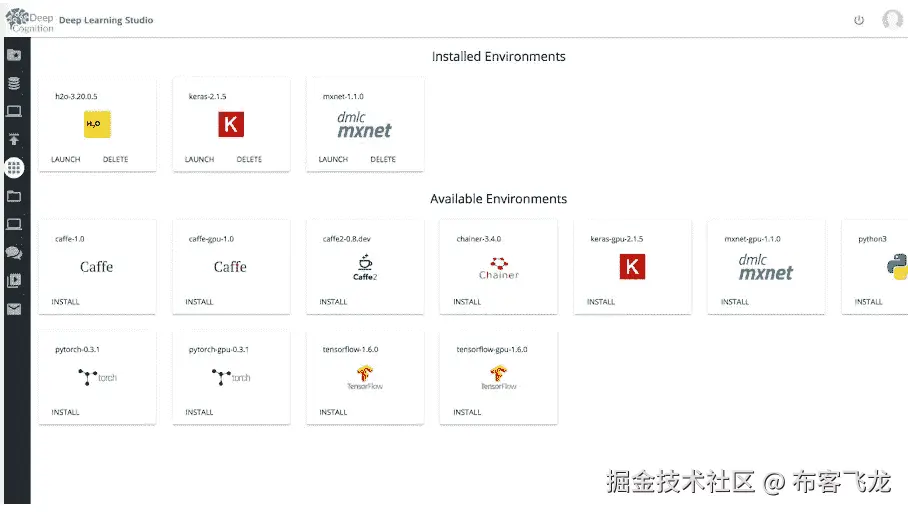Click the Keras logo on keras-2.1.5 card
The width and height of the screenshot is (908, 512).
(x=231, y=124)
